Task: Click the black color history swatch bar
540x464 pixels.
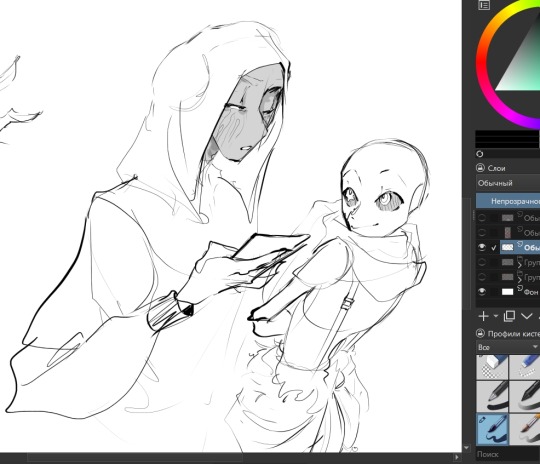Action: point(508,139)
